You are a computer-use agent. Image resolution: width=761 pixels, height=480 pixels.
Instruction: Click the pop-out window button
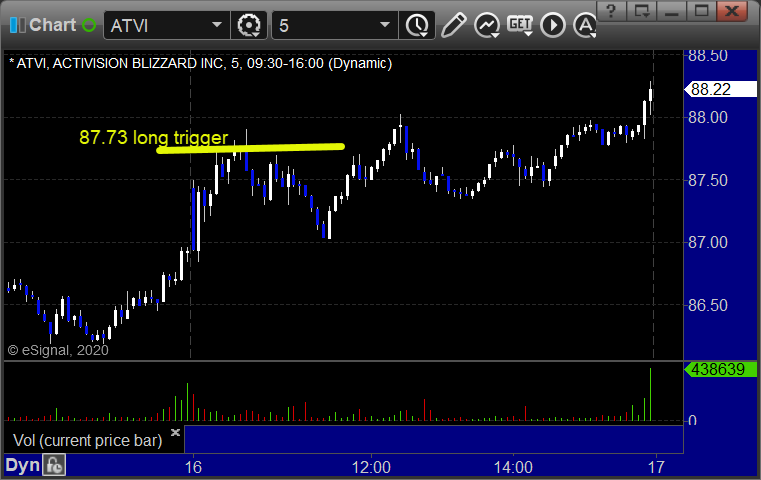click(x=642, y=11)
